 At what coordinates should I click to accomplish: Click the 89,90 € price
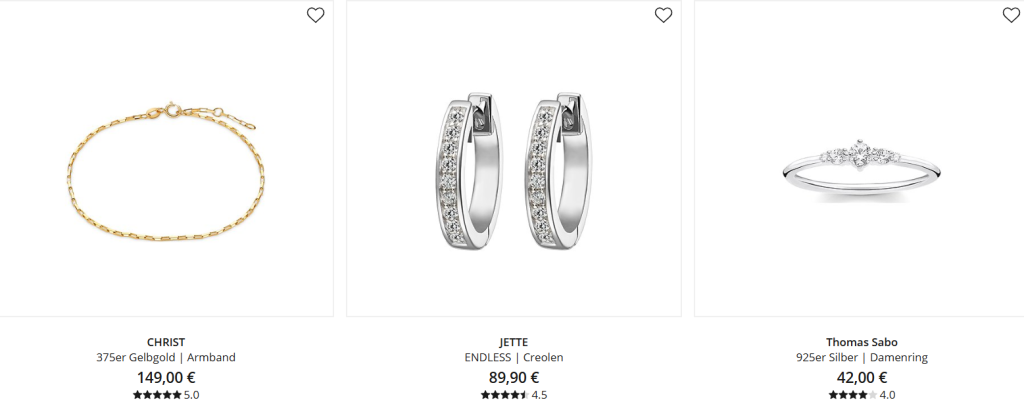(513, 377)
